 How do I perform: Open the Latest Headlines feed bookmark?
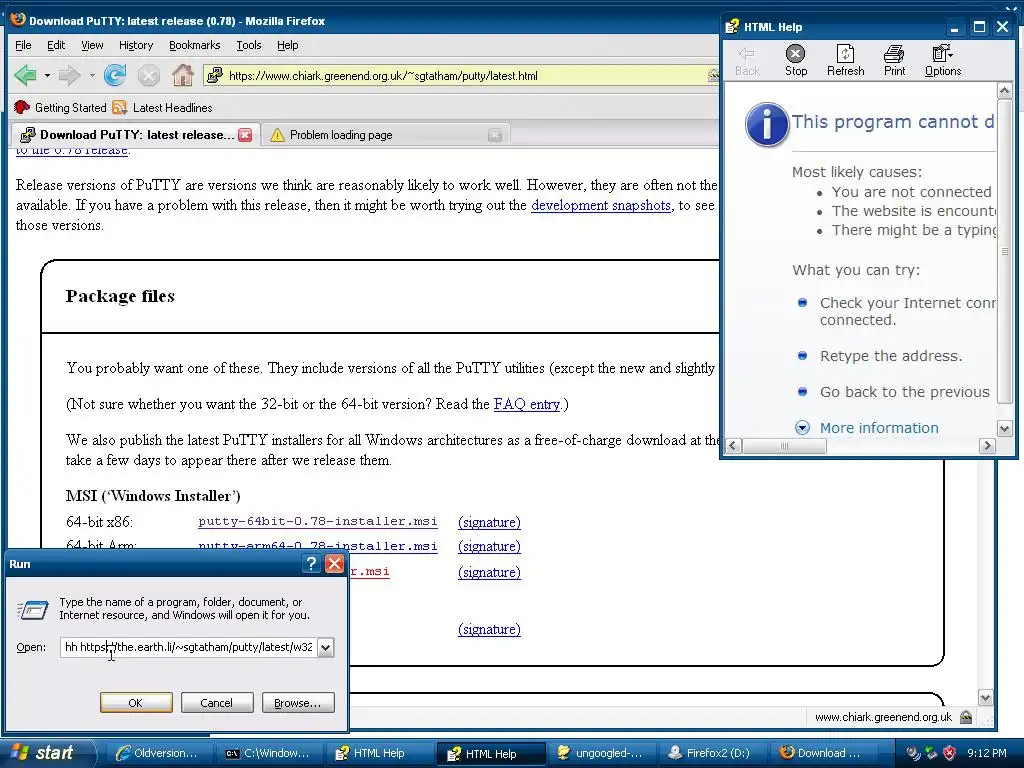(x=162, y=108)
